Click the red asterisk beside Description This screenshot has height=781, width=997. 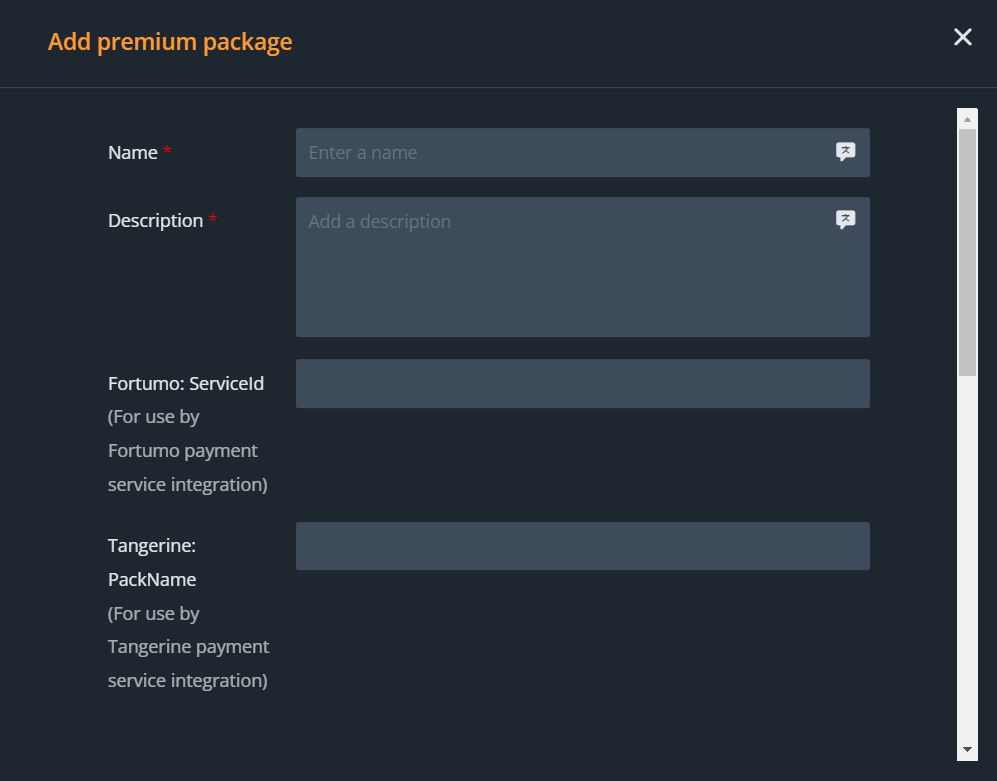(x=213, y=219)
